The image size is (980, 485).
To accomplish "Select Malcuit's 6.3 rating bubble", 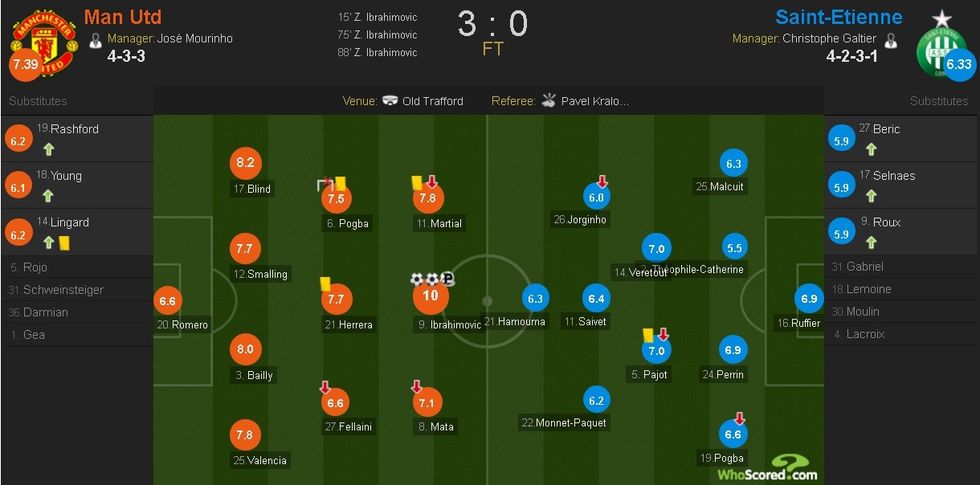I will (x=734, y=164).
